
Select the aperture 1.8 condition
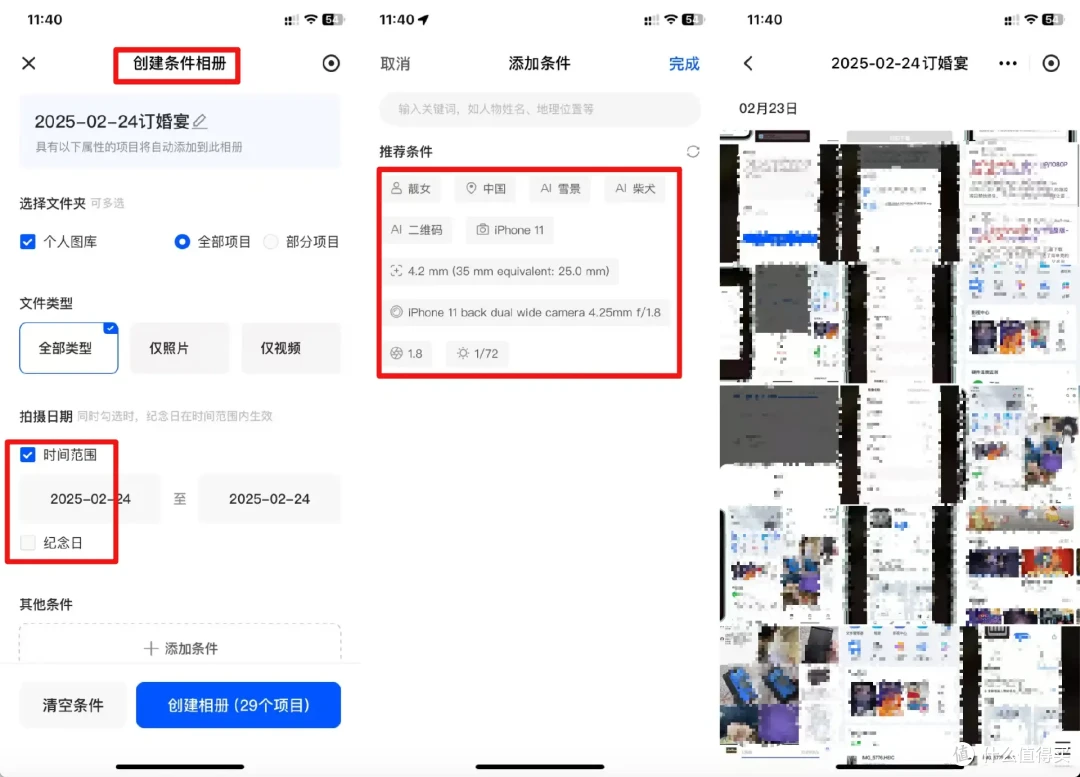(x=406, y=353)
